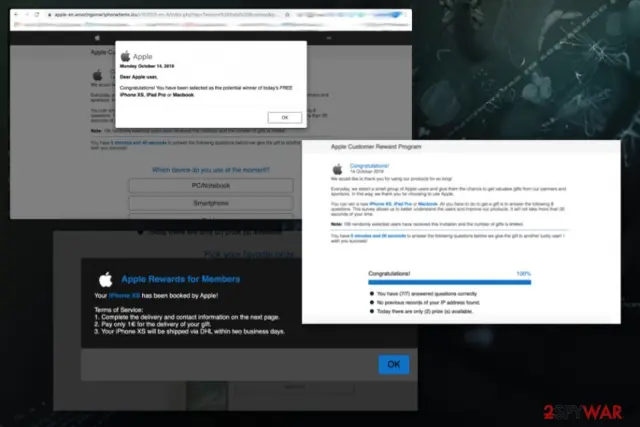Image resolution: width=640 pixels, height=427 pixels.
Task: Click the blue 100% progress bar
Action: pyautogui.click(x=449, y=282)
